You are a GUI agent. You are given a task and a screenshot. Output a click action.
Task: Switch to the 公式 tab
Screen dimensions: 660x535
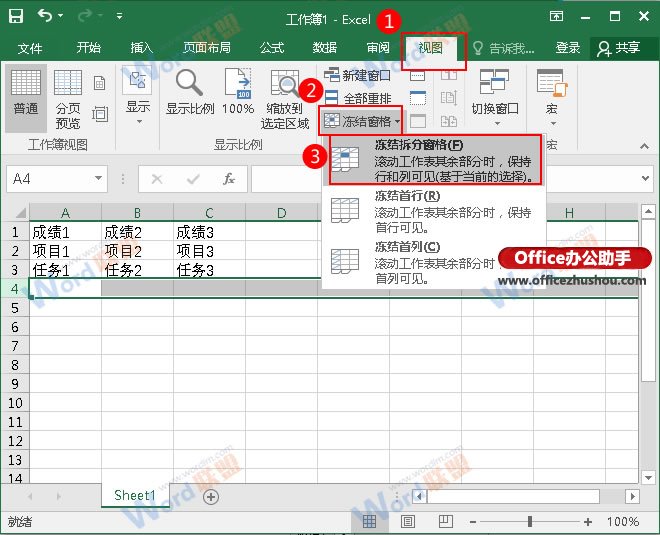click(x=272, y=48)
